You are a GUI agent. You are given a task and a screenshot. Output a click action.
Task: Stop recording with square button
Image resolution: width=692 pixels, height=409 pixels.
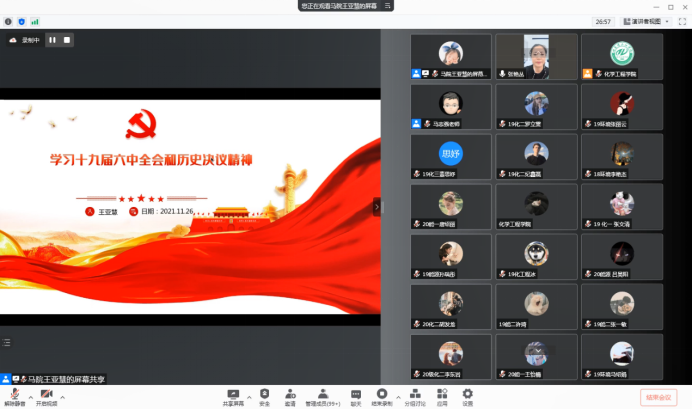67,40
